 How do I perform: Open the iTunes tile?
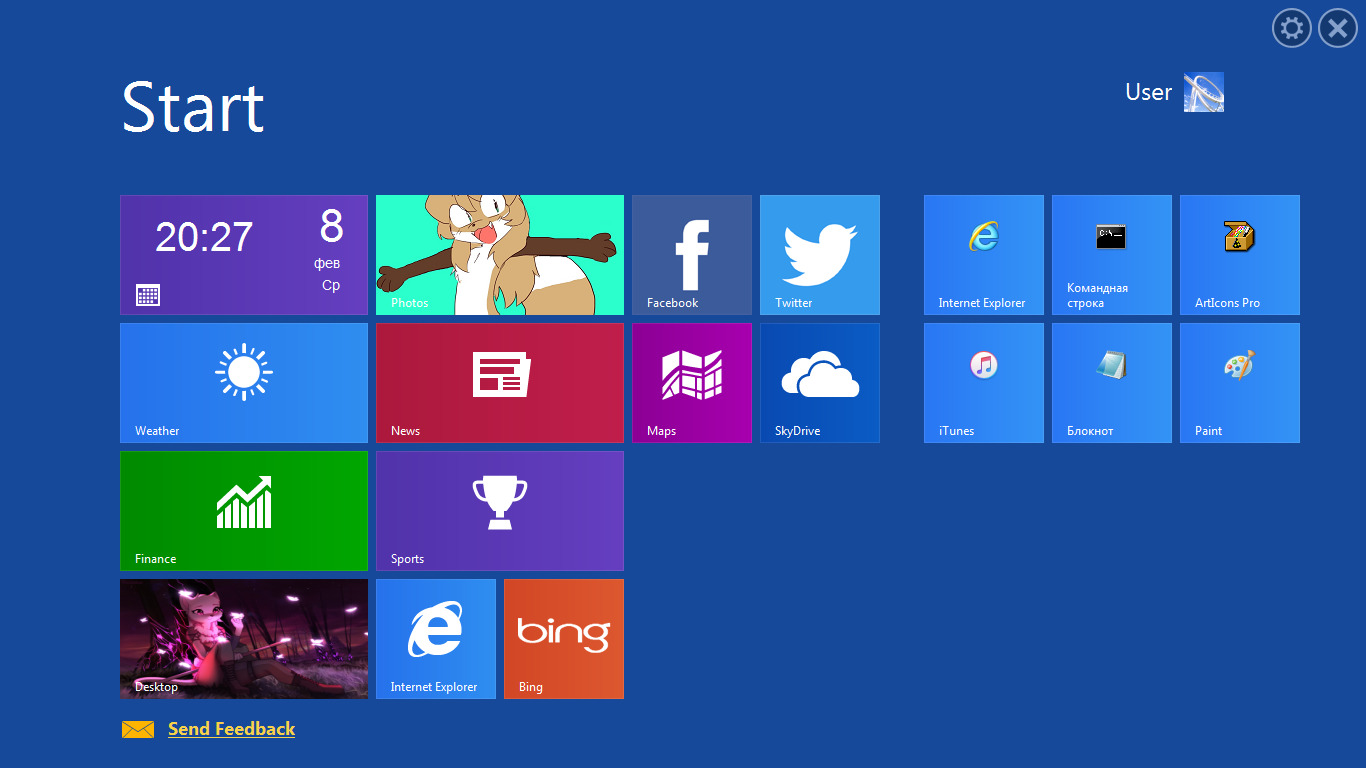pos(984,383)
